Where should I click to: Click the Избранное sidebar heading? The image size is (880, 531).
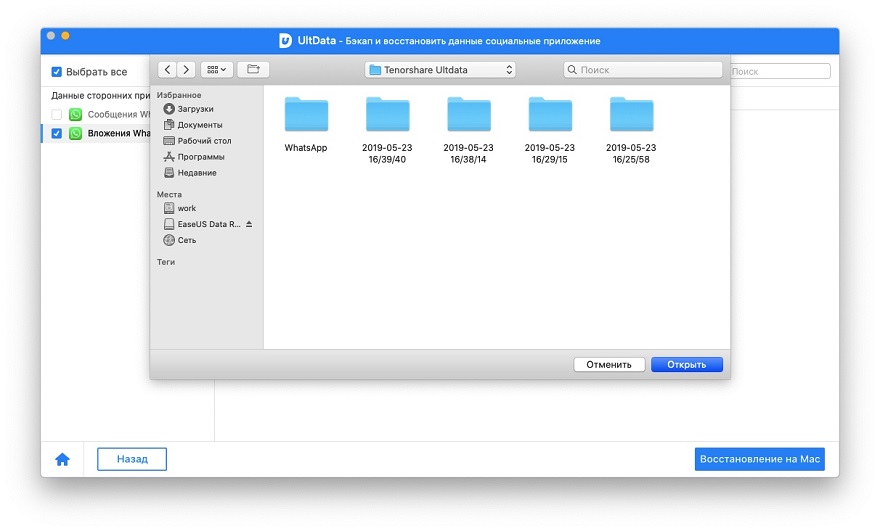coord(179,95)
